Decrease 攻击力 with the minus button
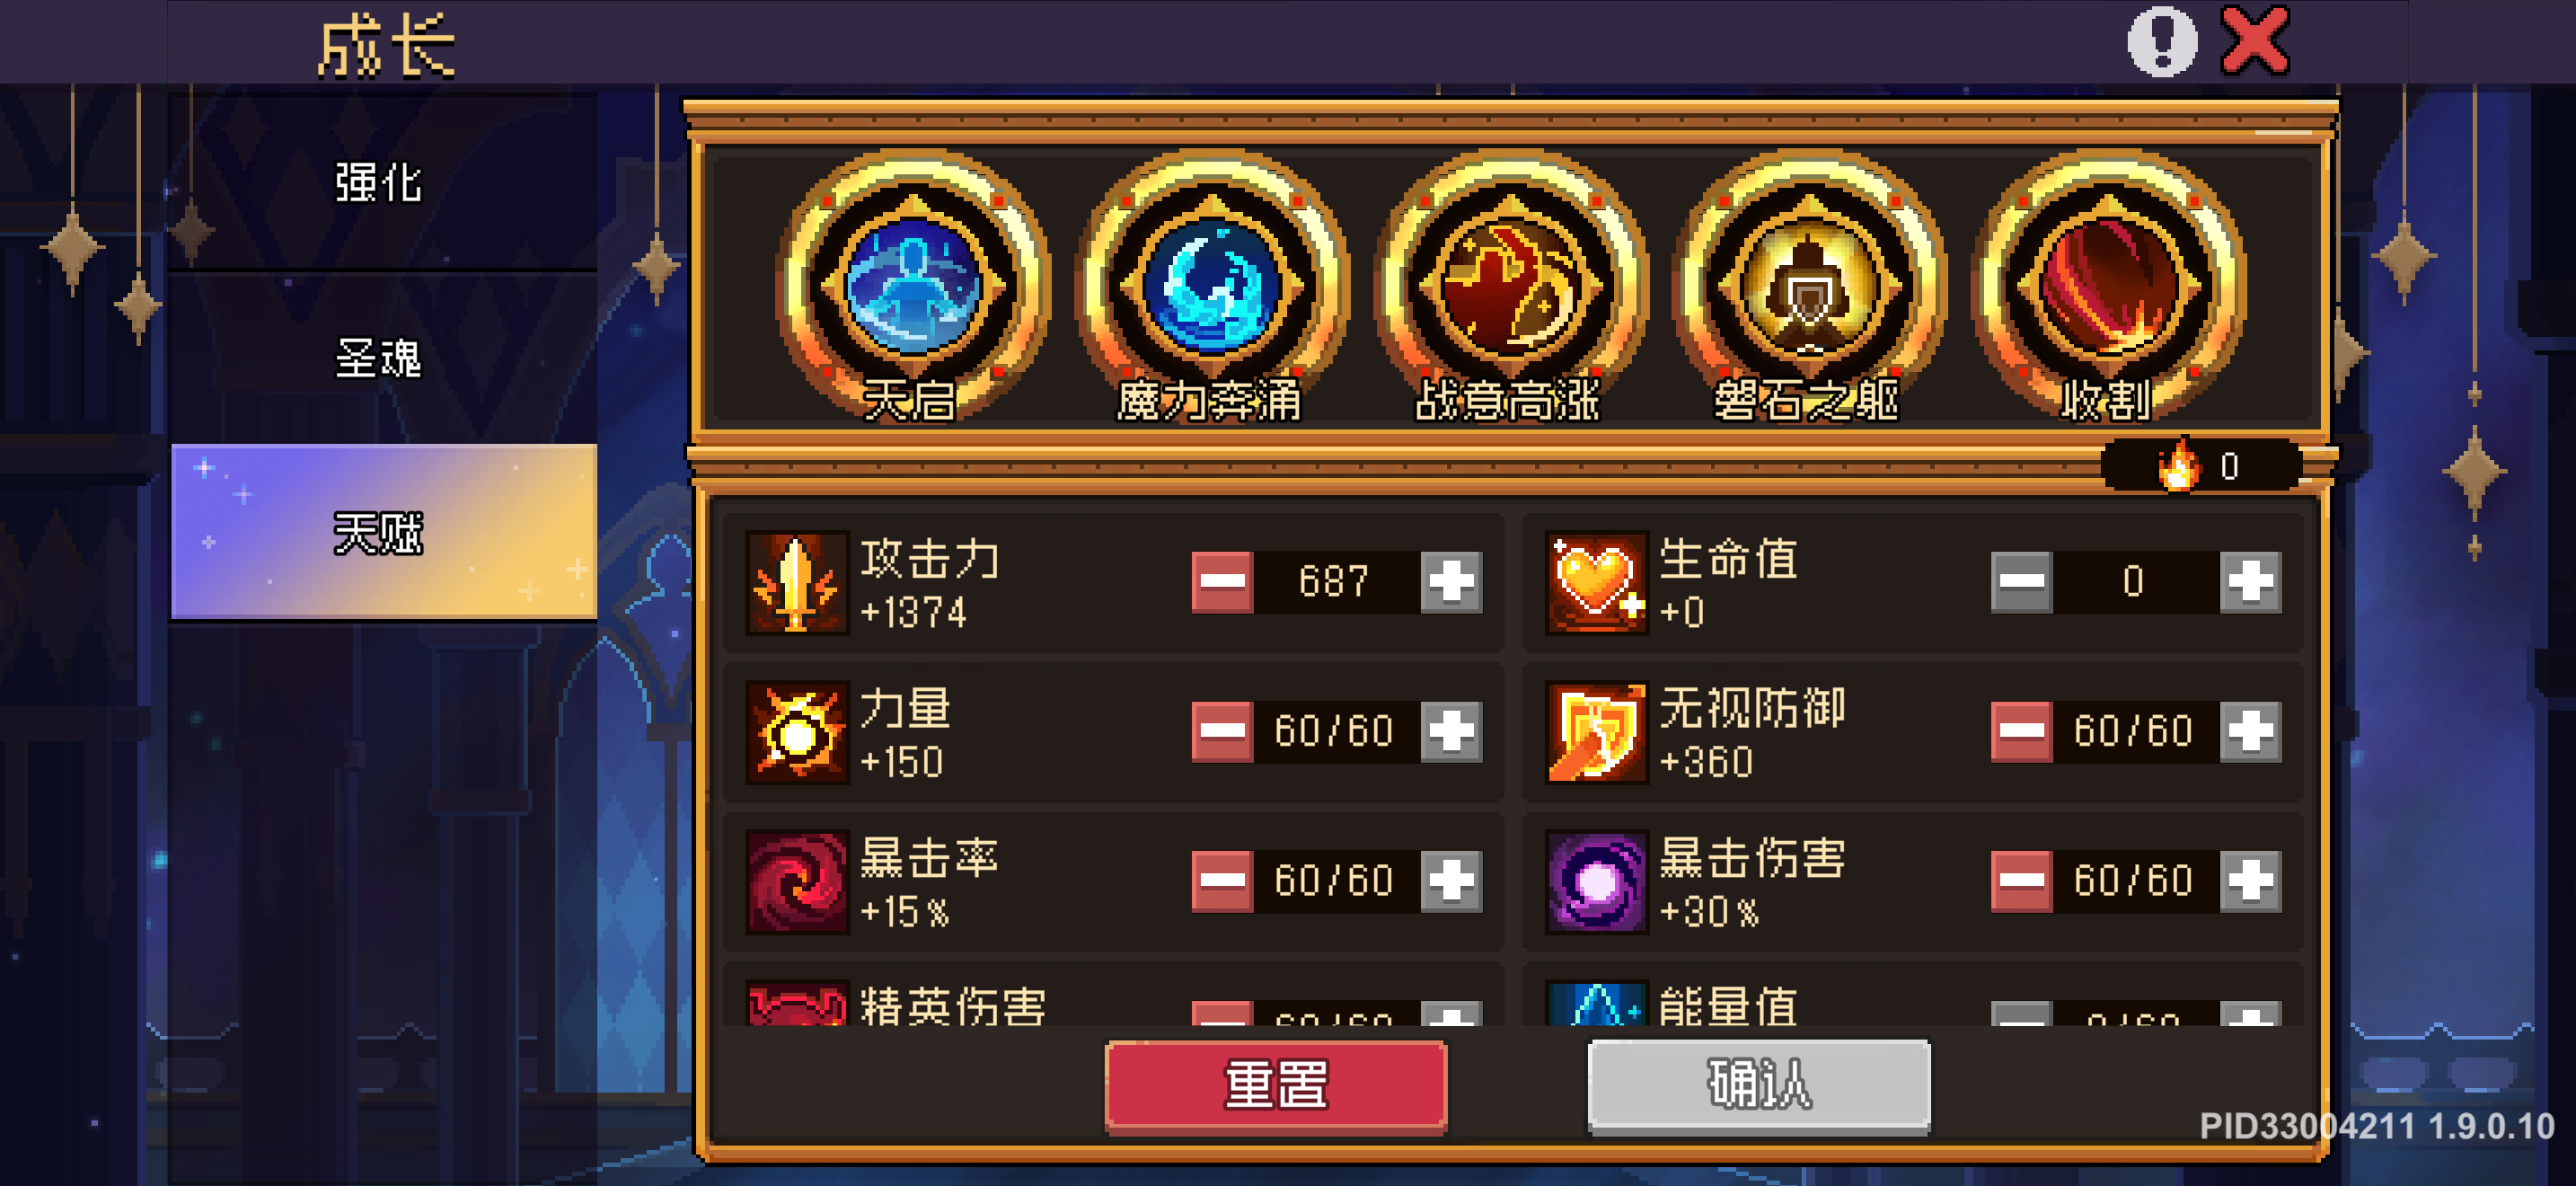 coord(1222,581)
